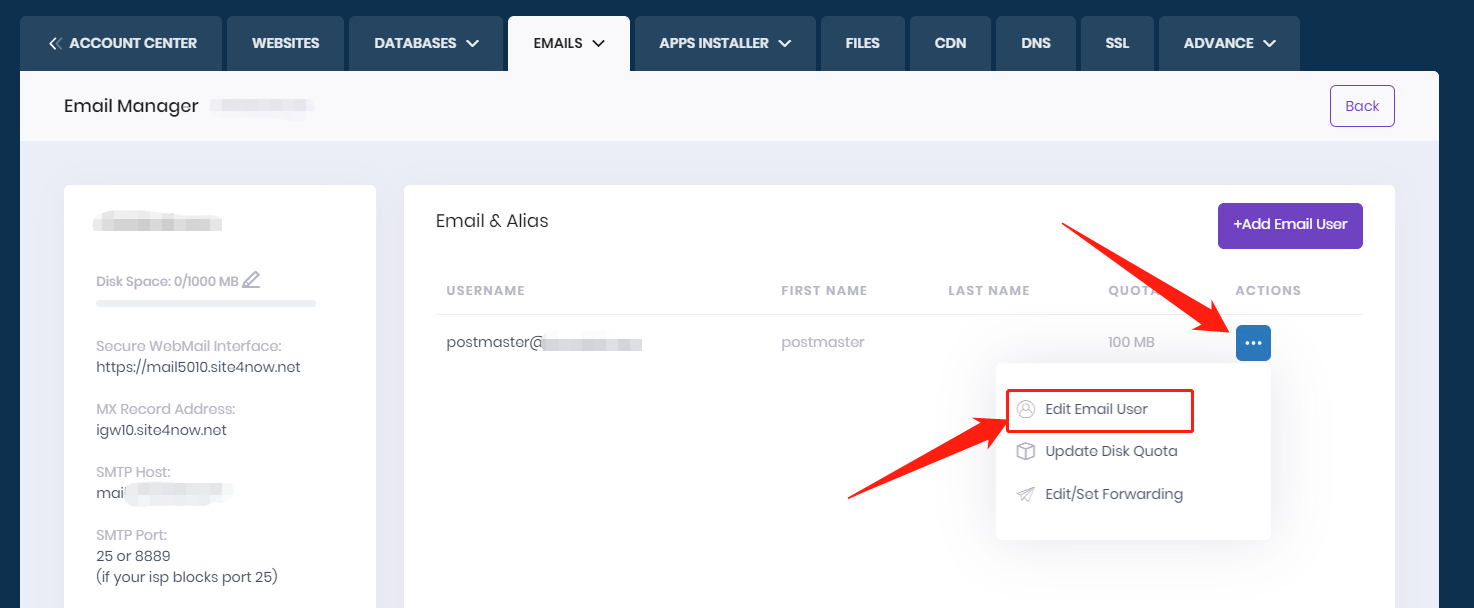
Task: Expand the Advance dropdown menu
Action: click(1229, 43)
